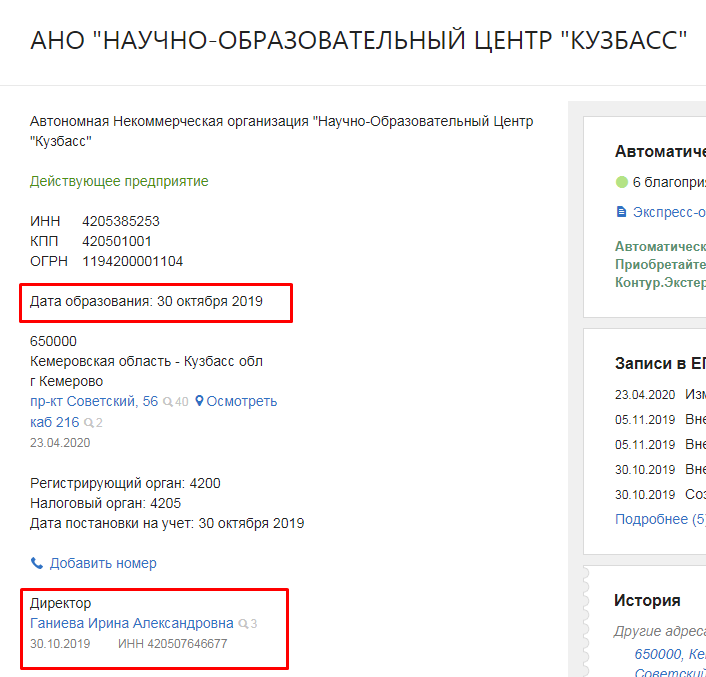
Task: Click director appointment date 30.10.2019
Action: (60, 644)
